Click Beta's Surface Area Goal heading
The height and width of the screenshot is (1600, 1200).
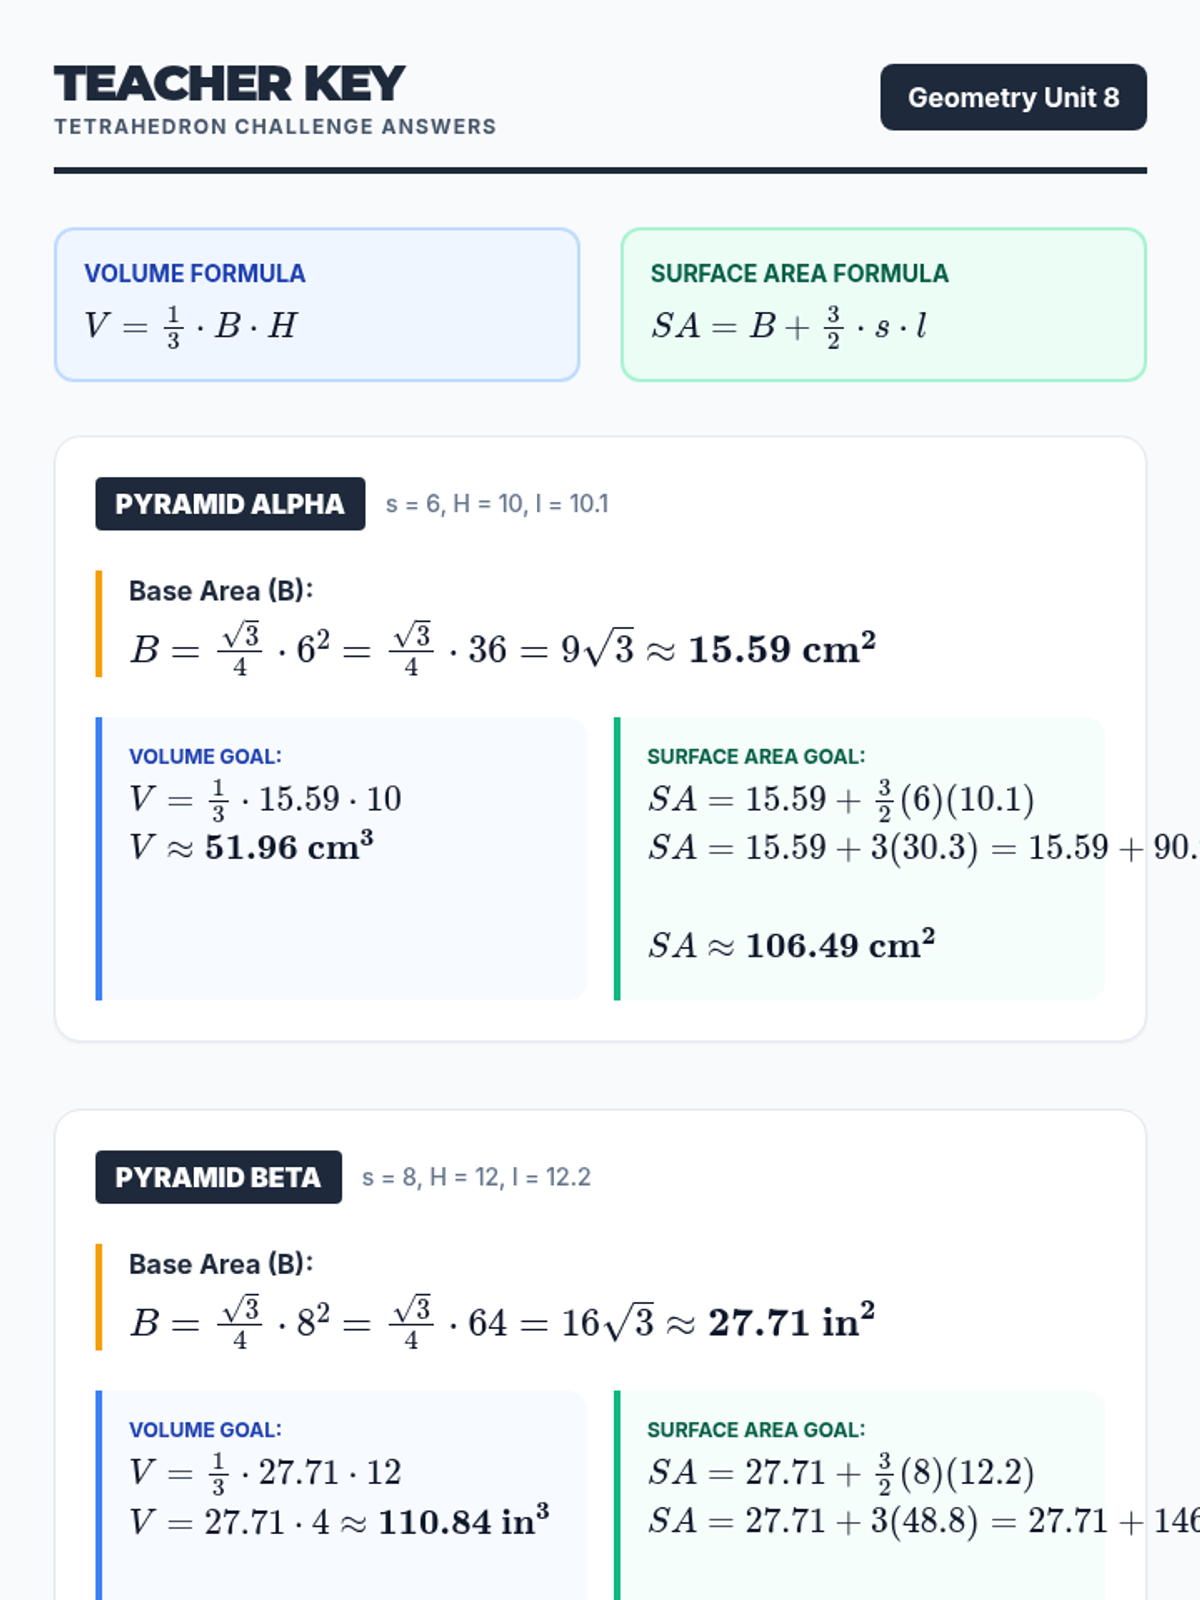[x=756, y=1430]
